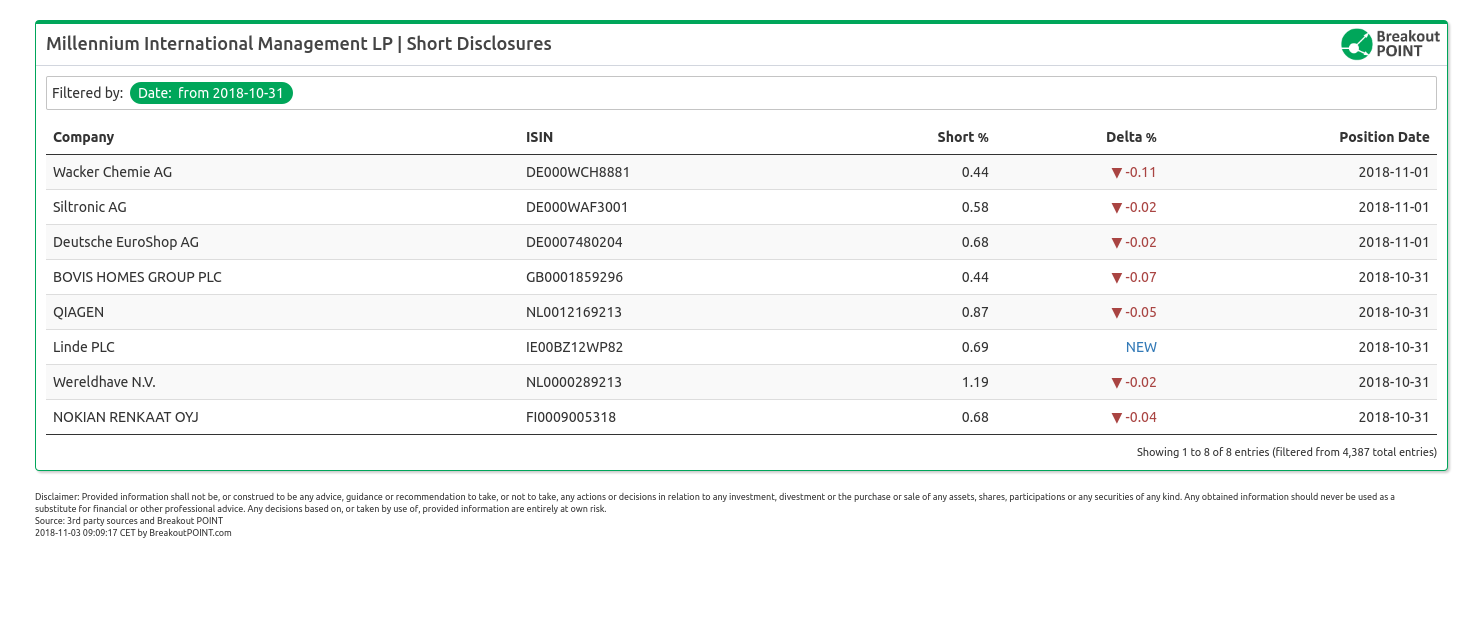Click the down arrow in Nokian Renkaat row

[1117, 417]
